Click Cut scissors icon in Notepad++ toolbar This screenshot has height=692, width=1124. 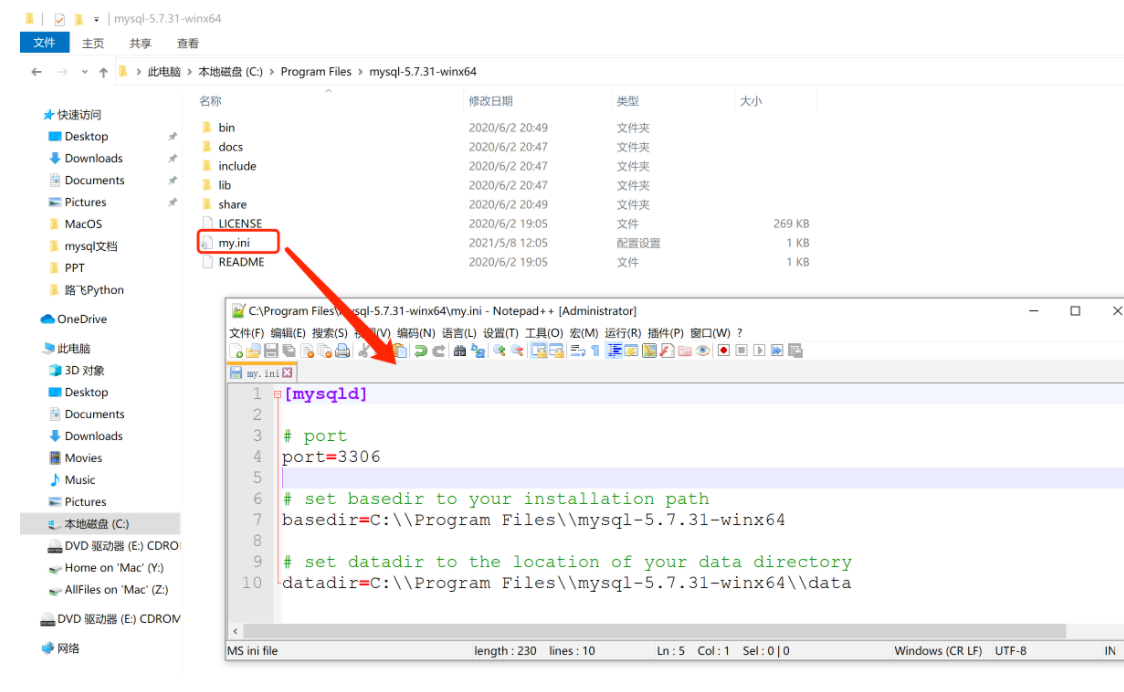tap(364, 351)
